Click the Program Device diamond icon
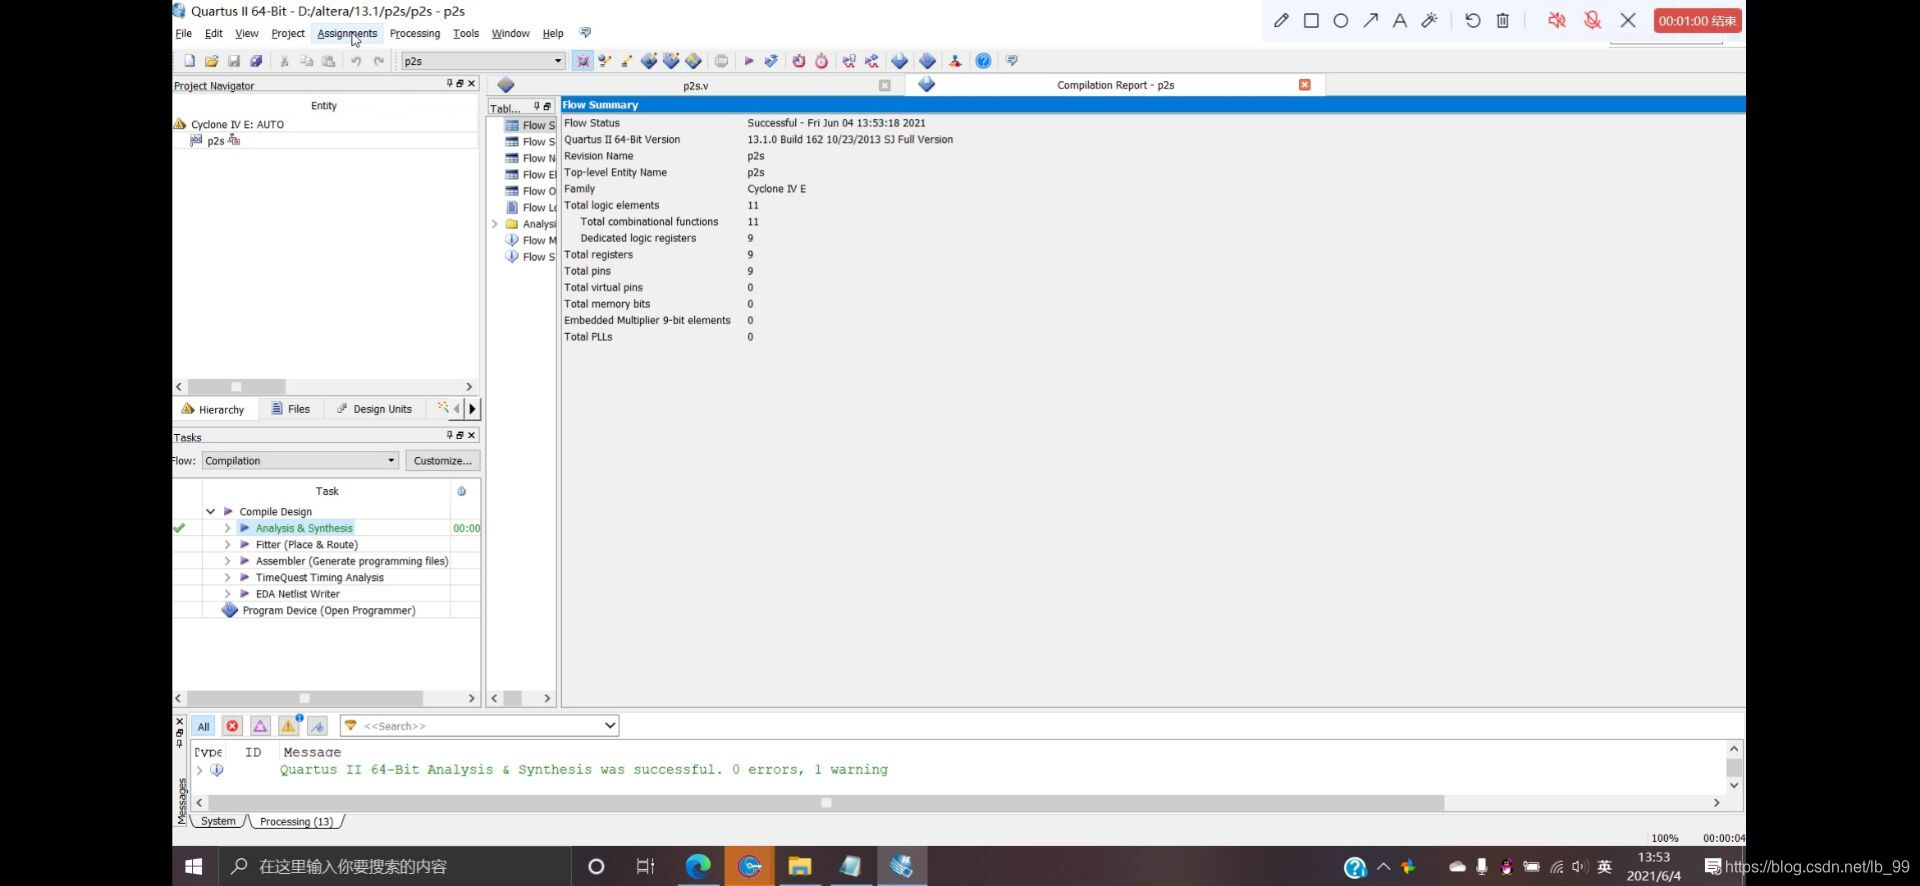This screenshot has height=886, width=1920. [230, 610]
